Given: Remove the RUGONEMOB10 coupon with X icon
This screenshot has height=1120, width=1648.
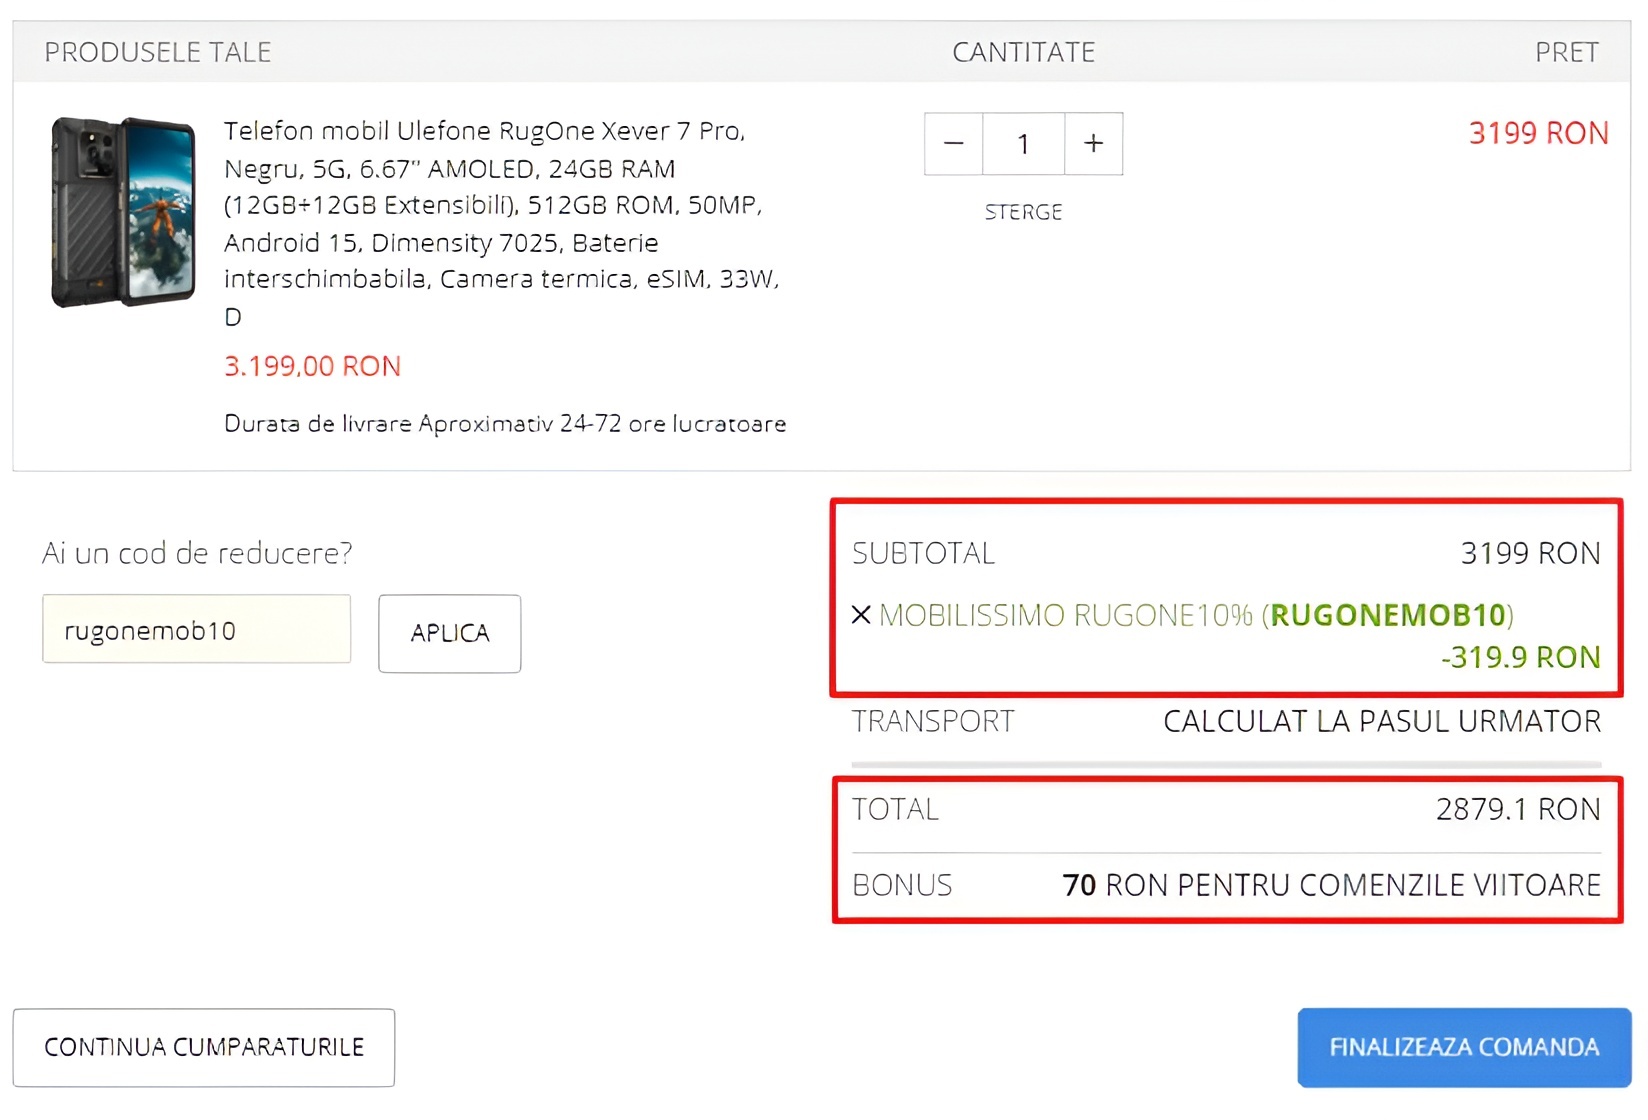Looking at the screenshot, I should 861,615.
